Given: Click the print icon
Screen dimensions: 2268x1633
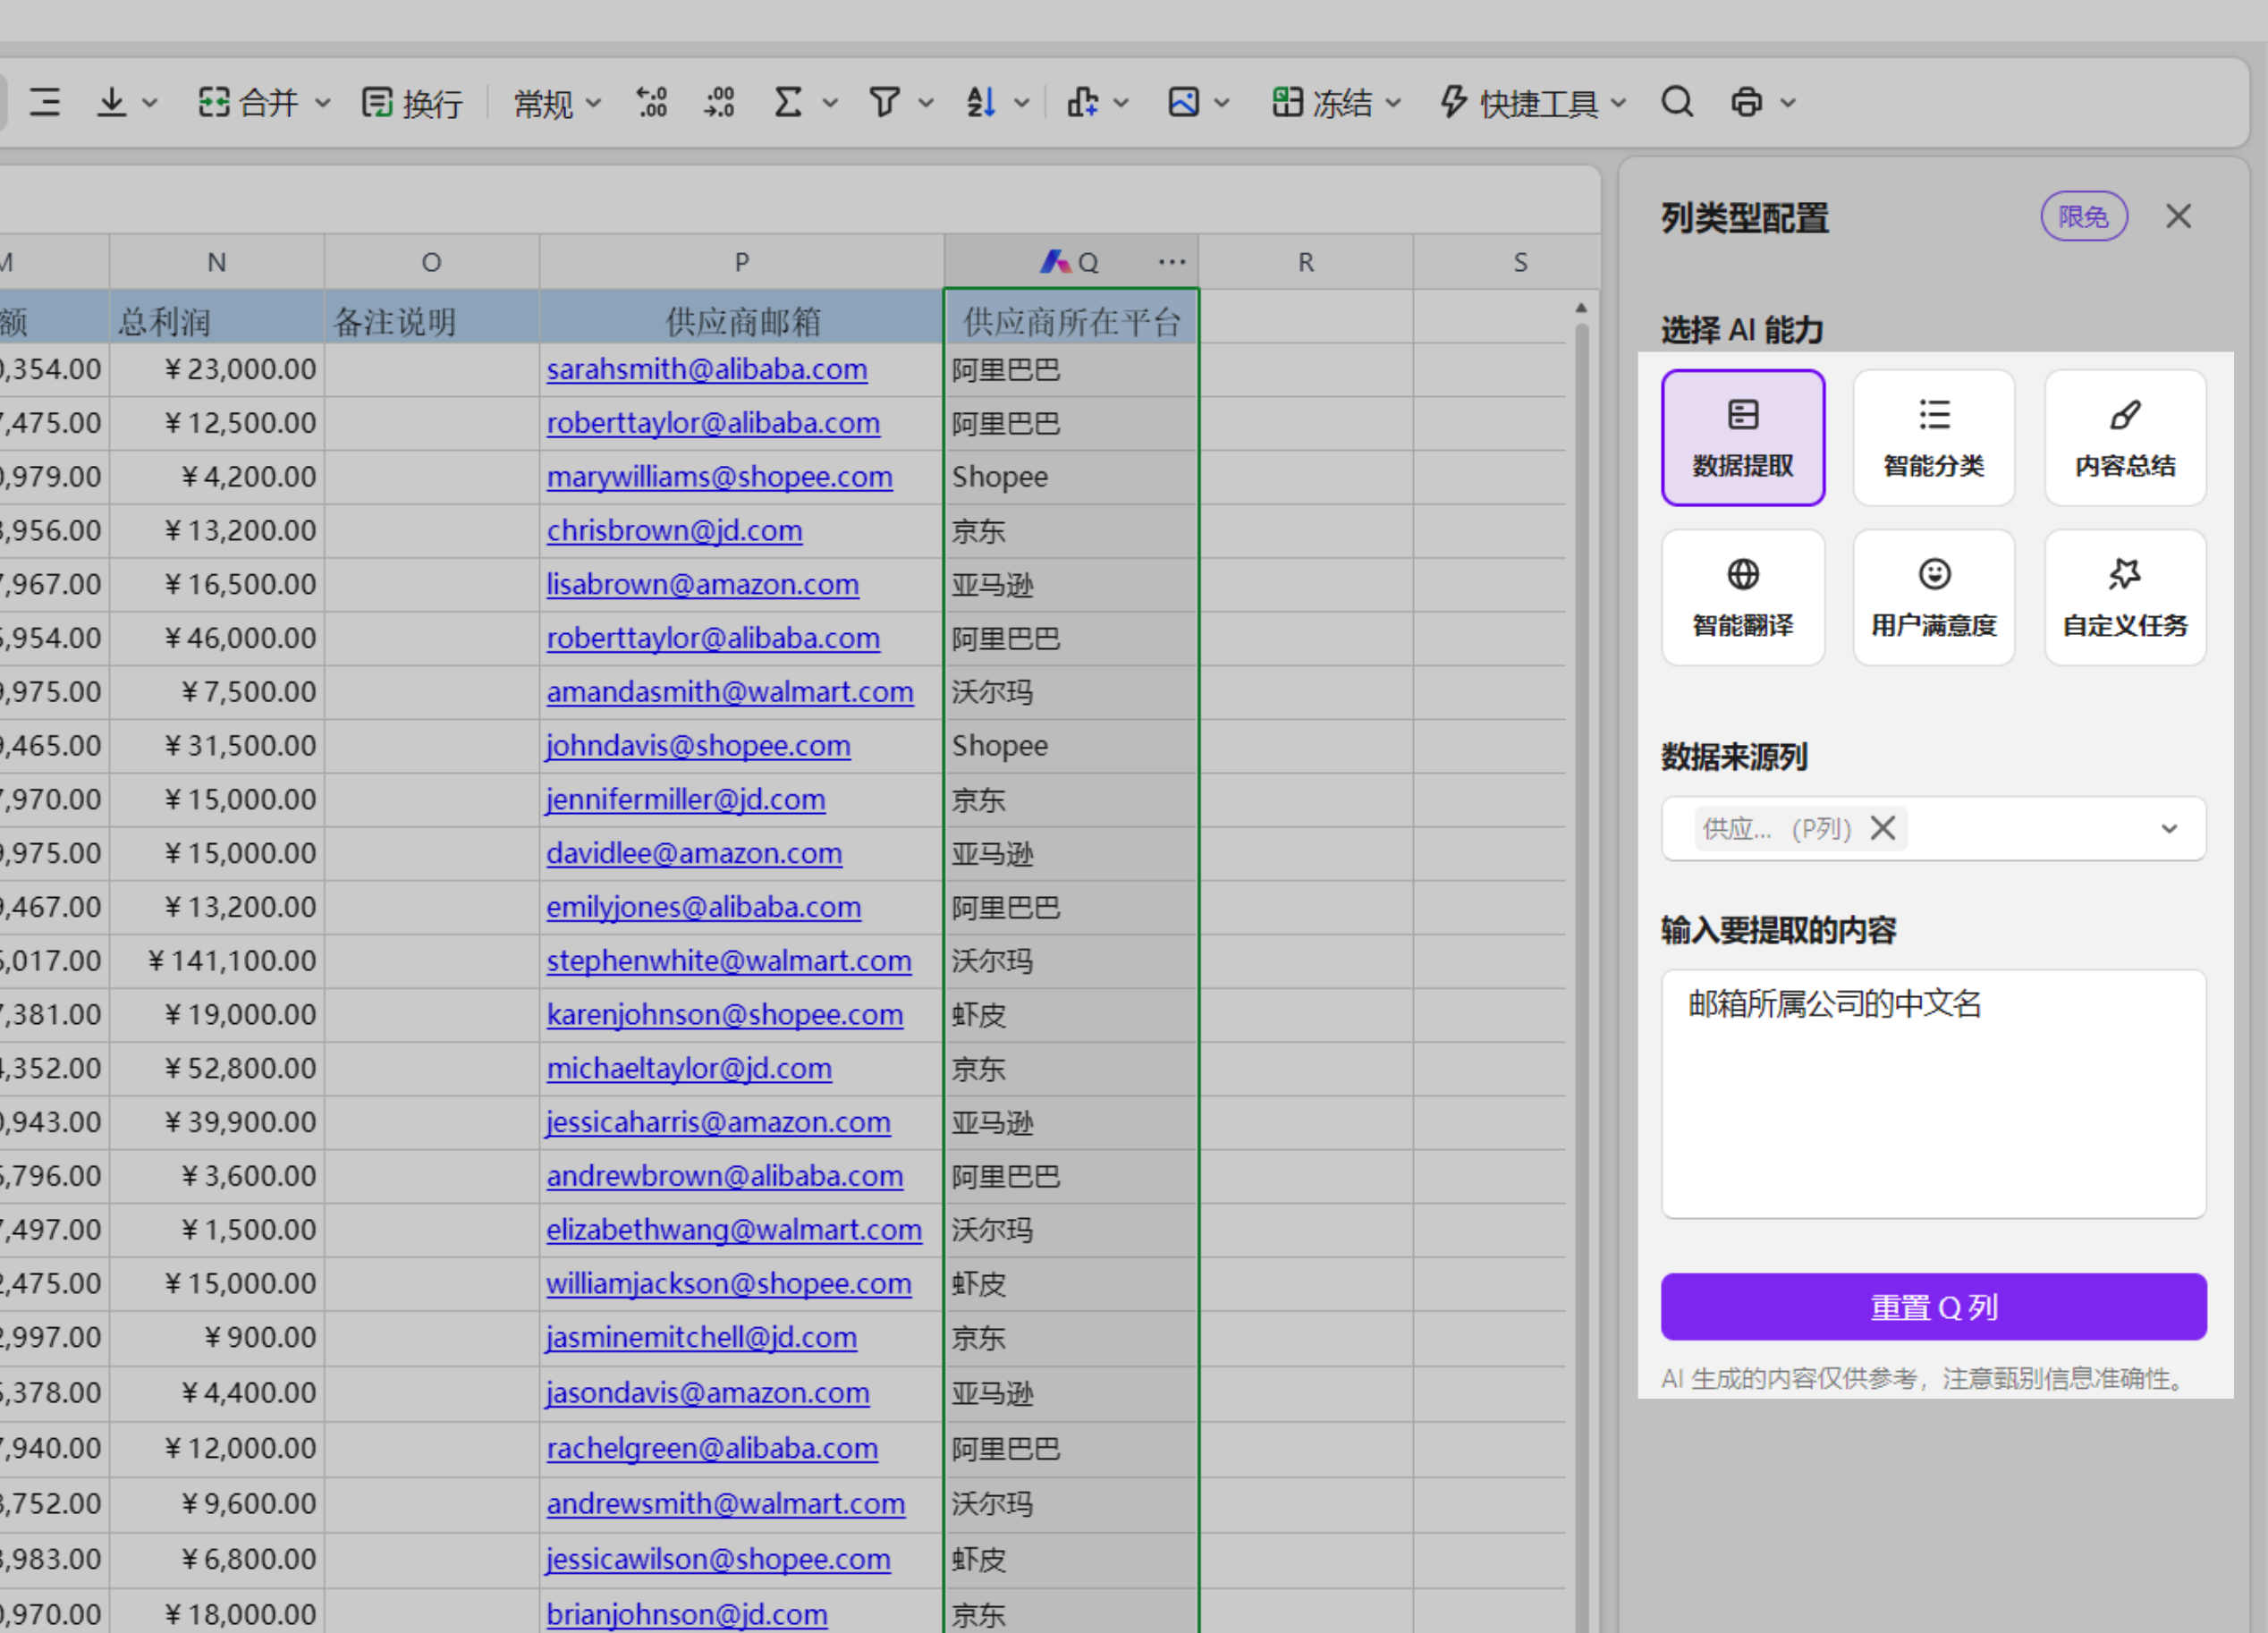Looking at the screenshot, I should click(x=1747, y=102).
